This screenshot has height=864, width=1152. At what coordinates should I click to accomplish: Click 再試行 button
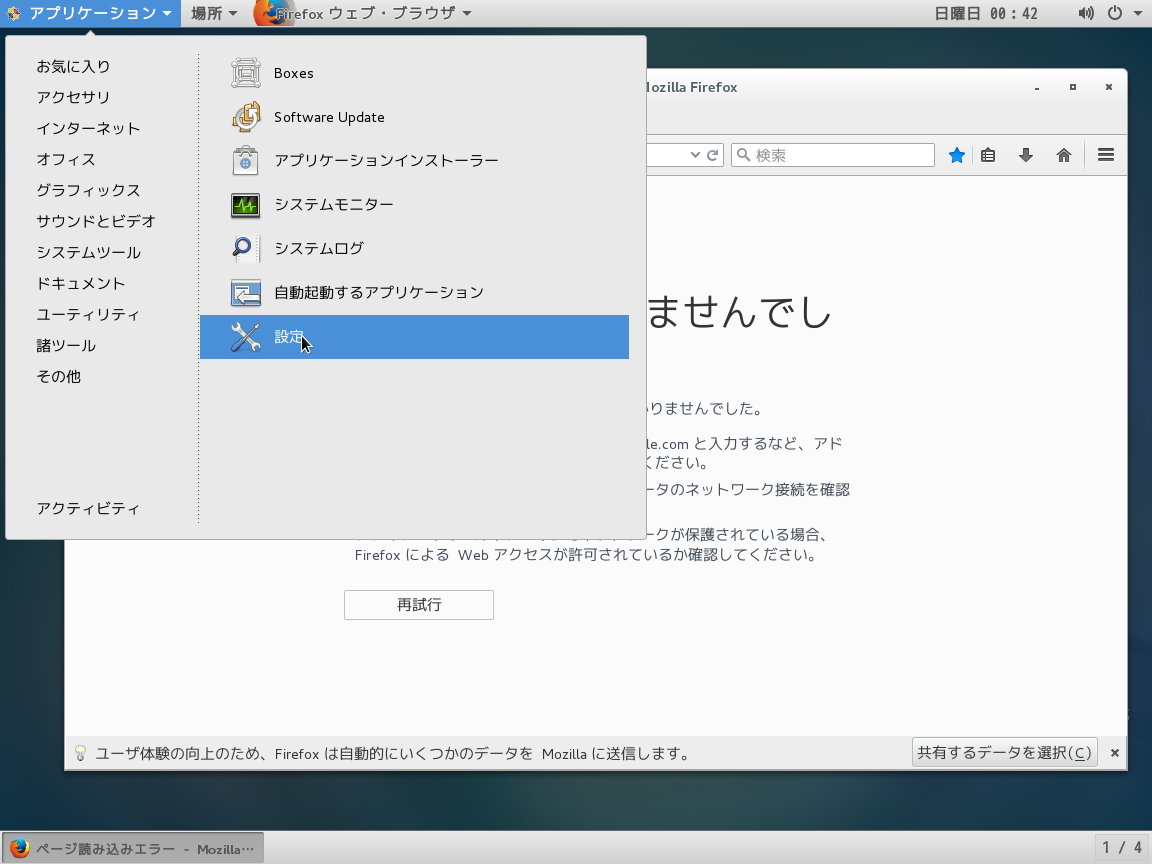tap(419, 605)
